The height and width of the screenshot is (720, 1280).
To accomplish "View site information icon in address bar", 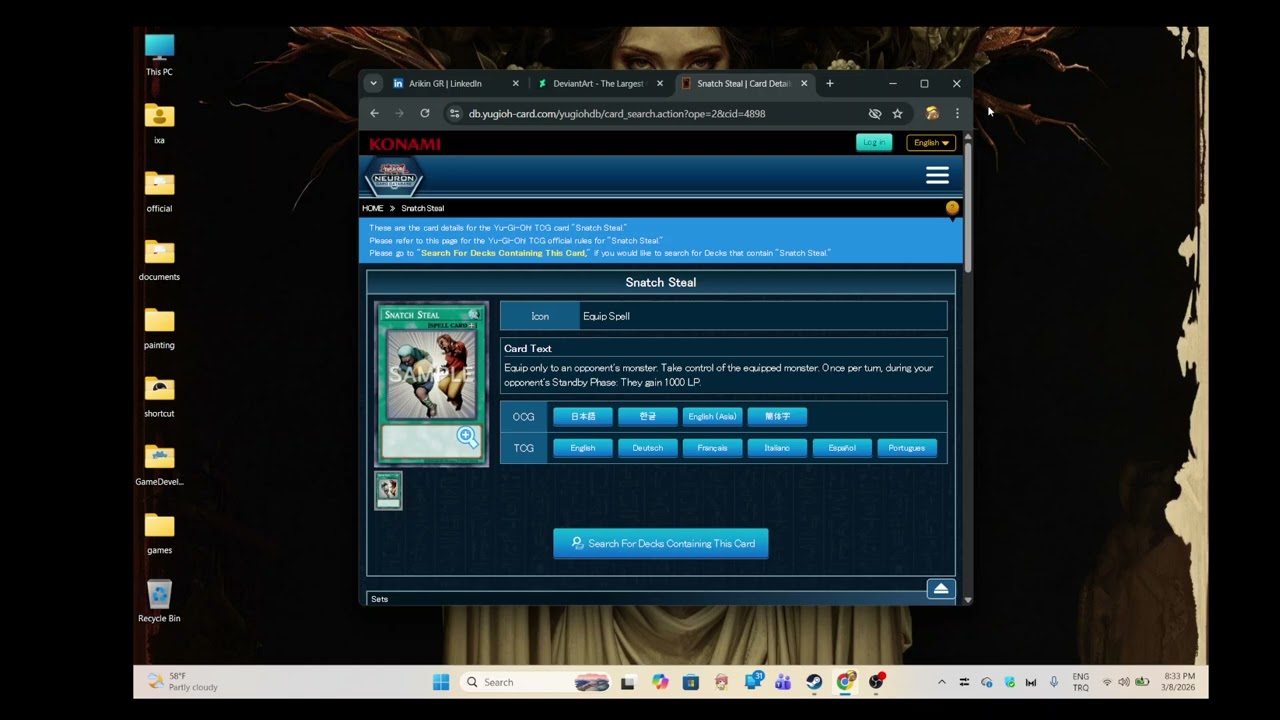I will [x=454, y=114].
